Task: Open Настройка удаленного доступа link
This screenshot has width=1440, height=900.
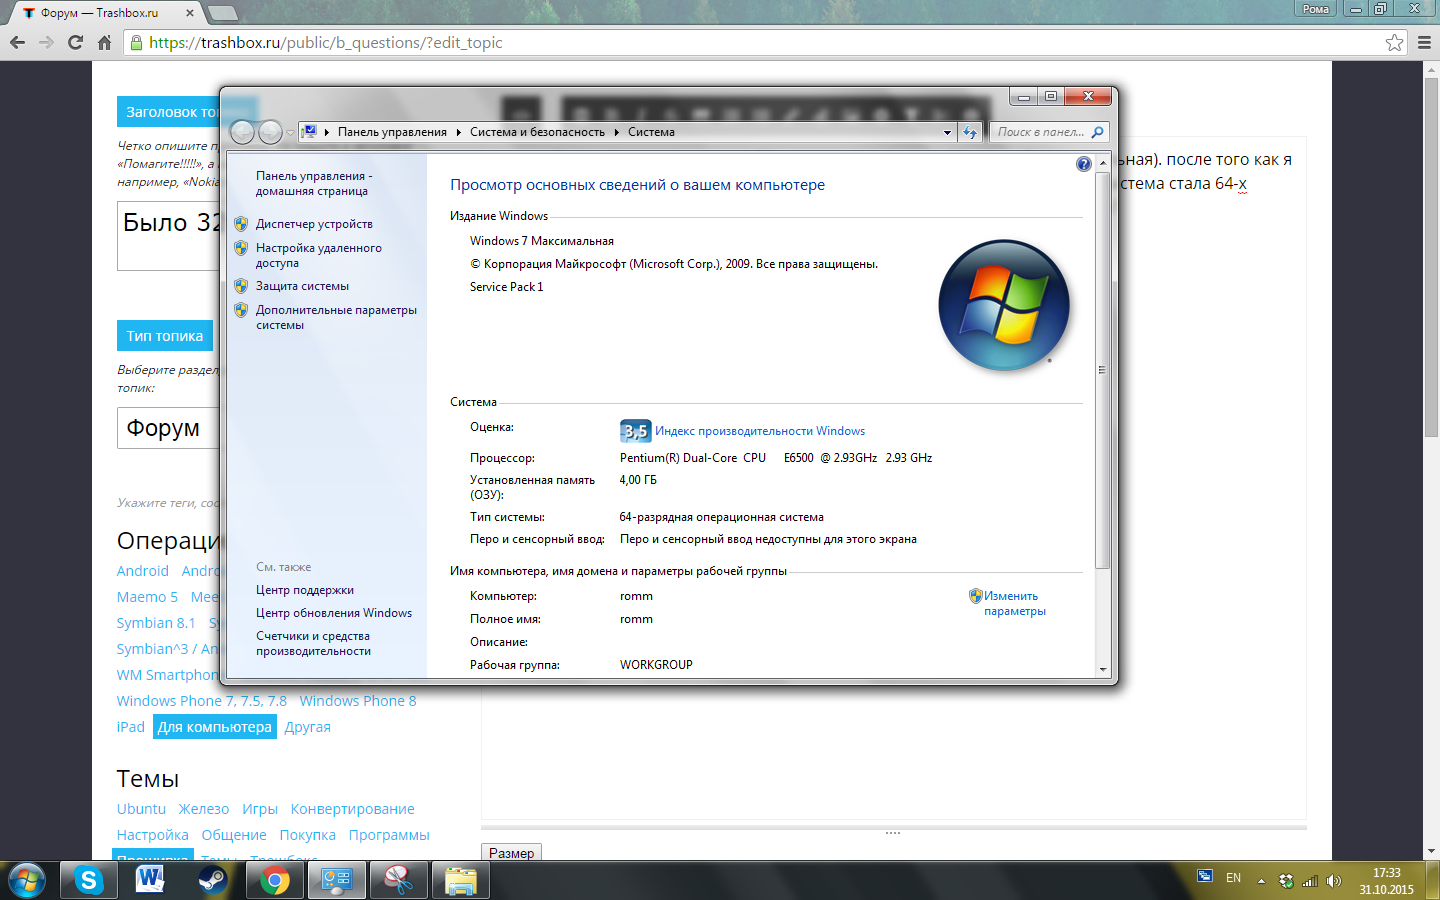Action: tap(318, 255)
